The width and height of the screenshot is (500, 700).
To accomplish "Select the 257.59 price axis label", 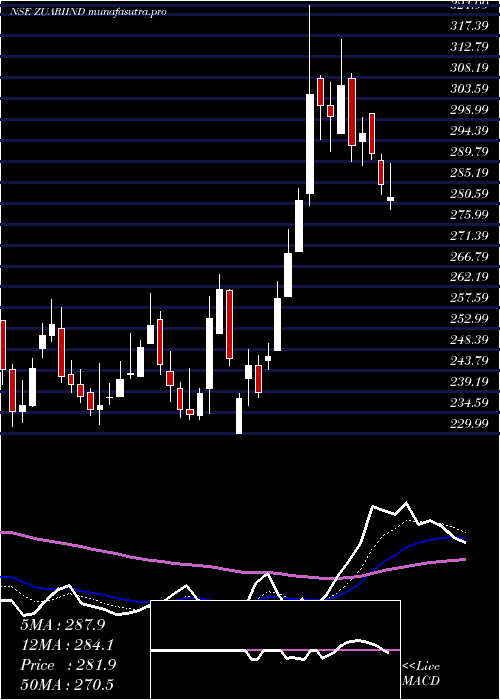I will coord(469,298).
